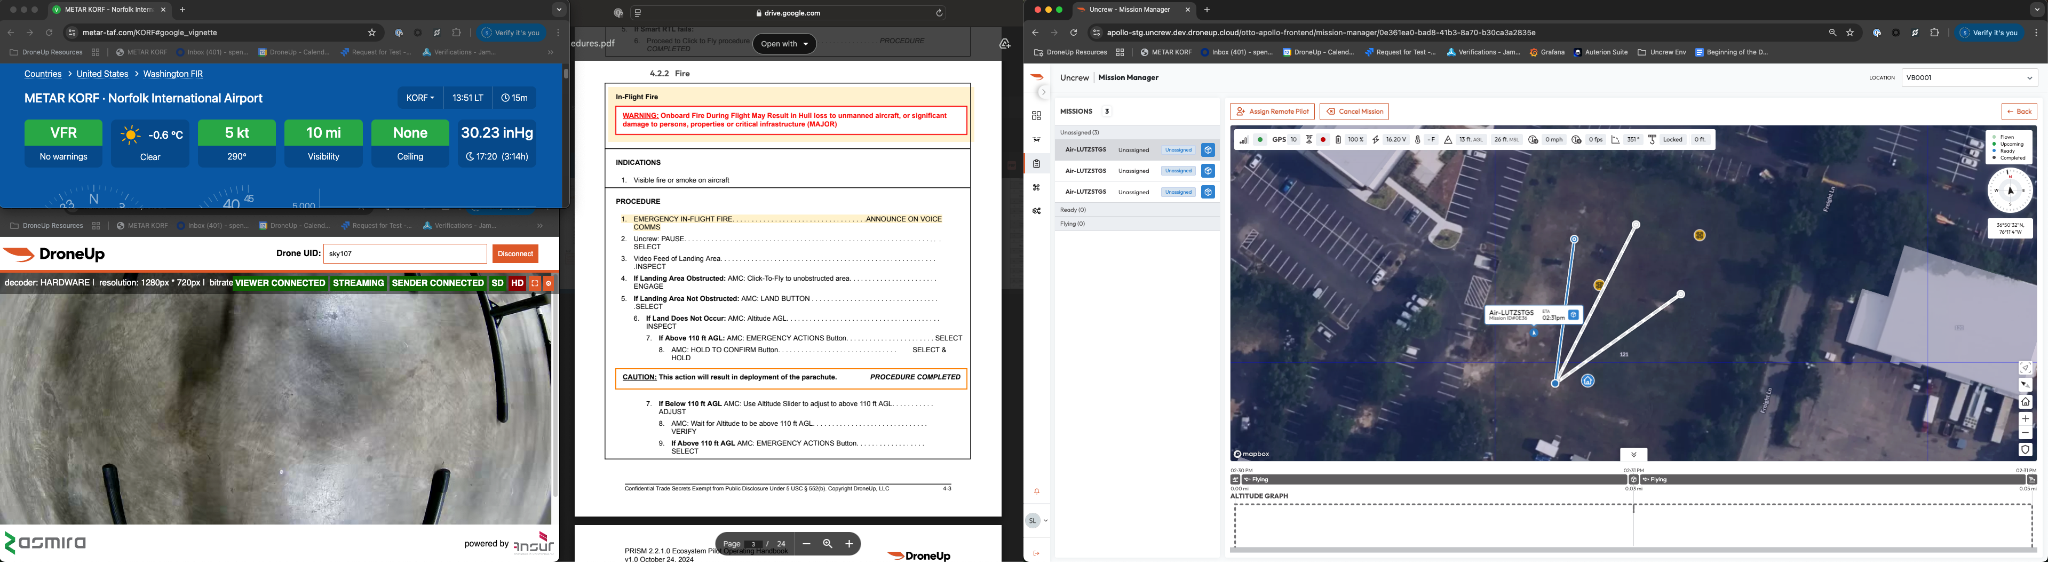2048x562 pixels.
Task: Open the 15m refresh interval selector
Action: tap(514, 98)
